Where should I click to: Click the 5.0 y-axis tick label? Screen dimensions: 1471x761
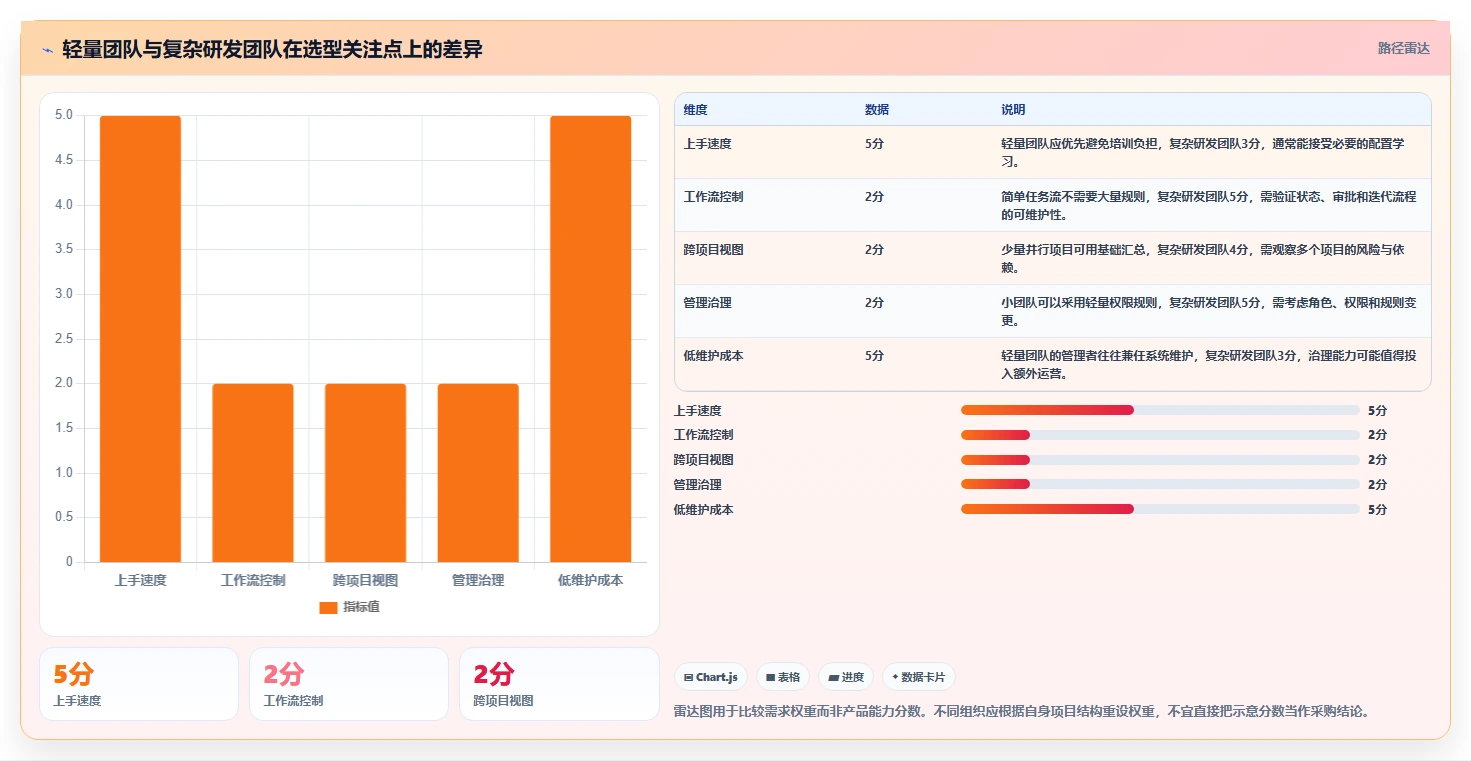point(64,115)
